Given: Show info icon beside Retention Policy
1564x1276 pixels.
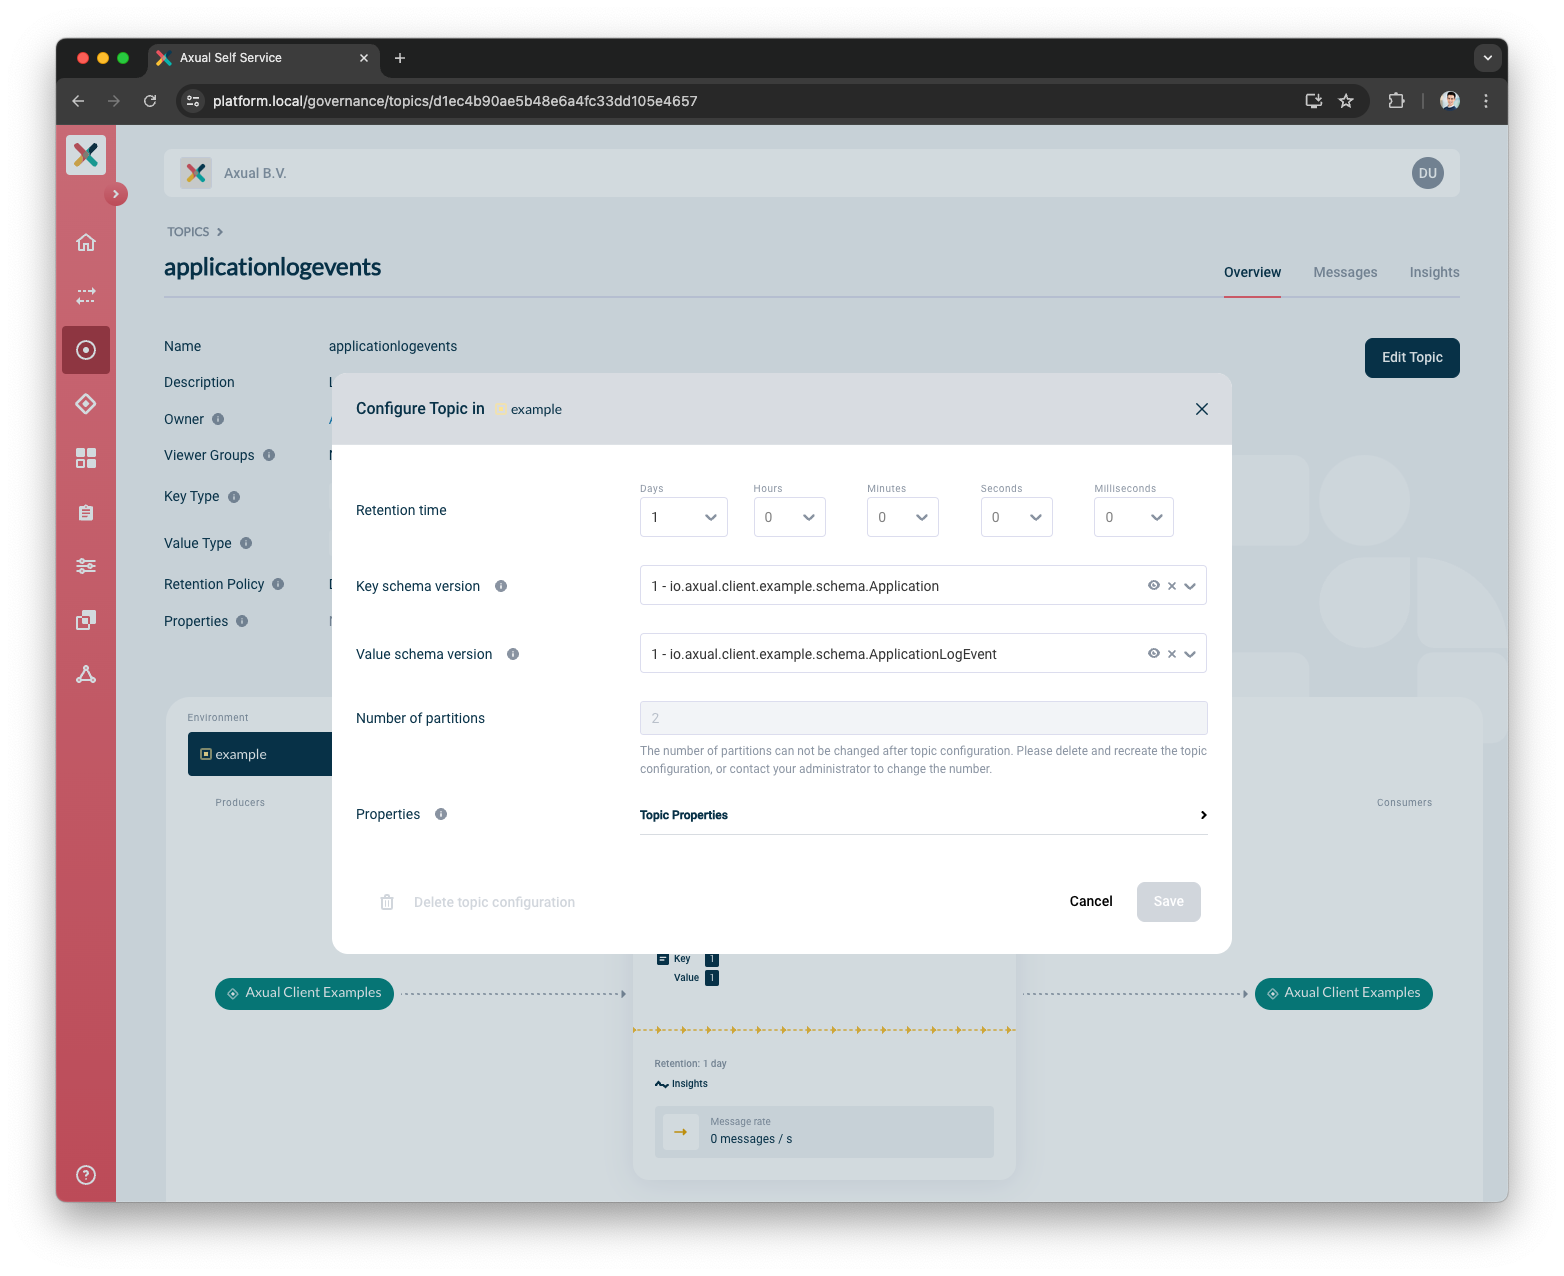Looking at the screenshot, I should click(278, 584).
